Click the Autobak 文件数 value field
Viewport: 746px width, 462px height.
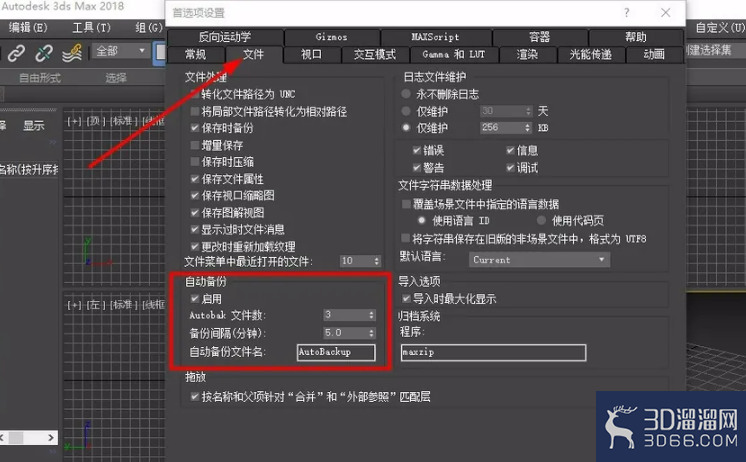pos(345,315)
